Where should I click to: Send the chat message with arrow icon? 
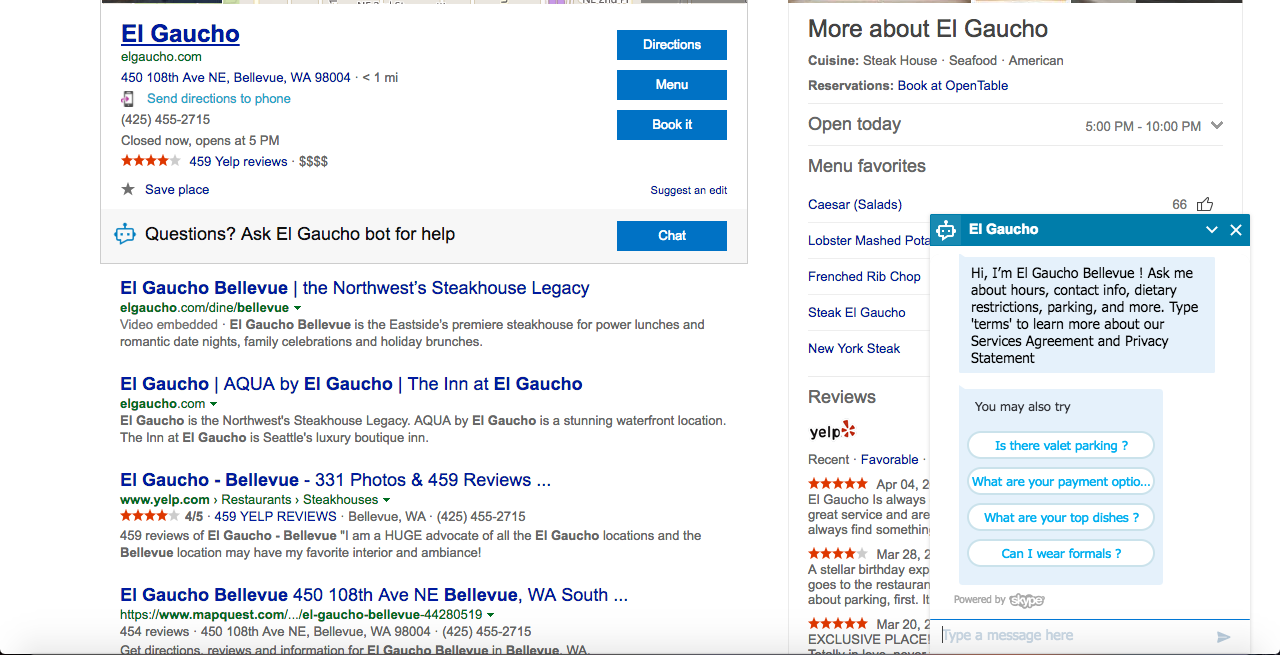1223,636
